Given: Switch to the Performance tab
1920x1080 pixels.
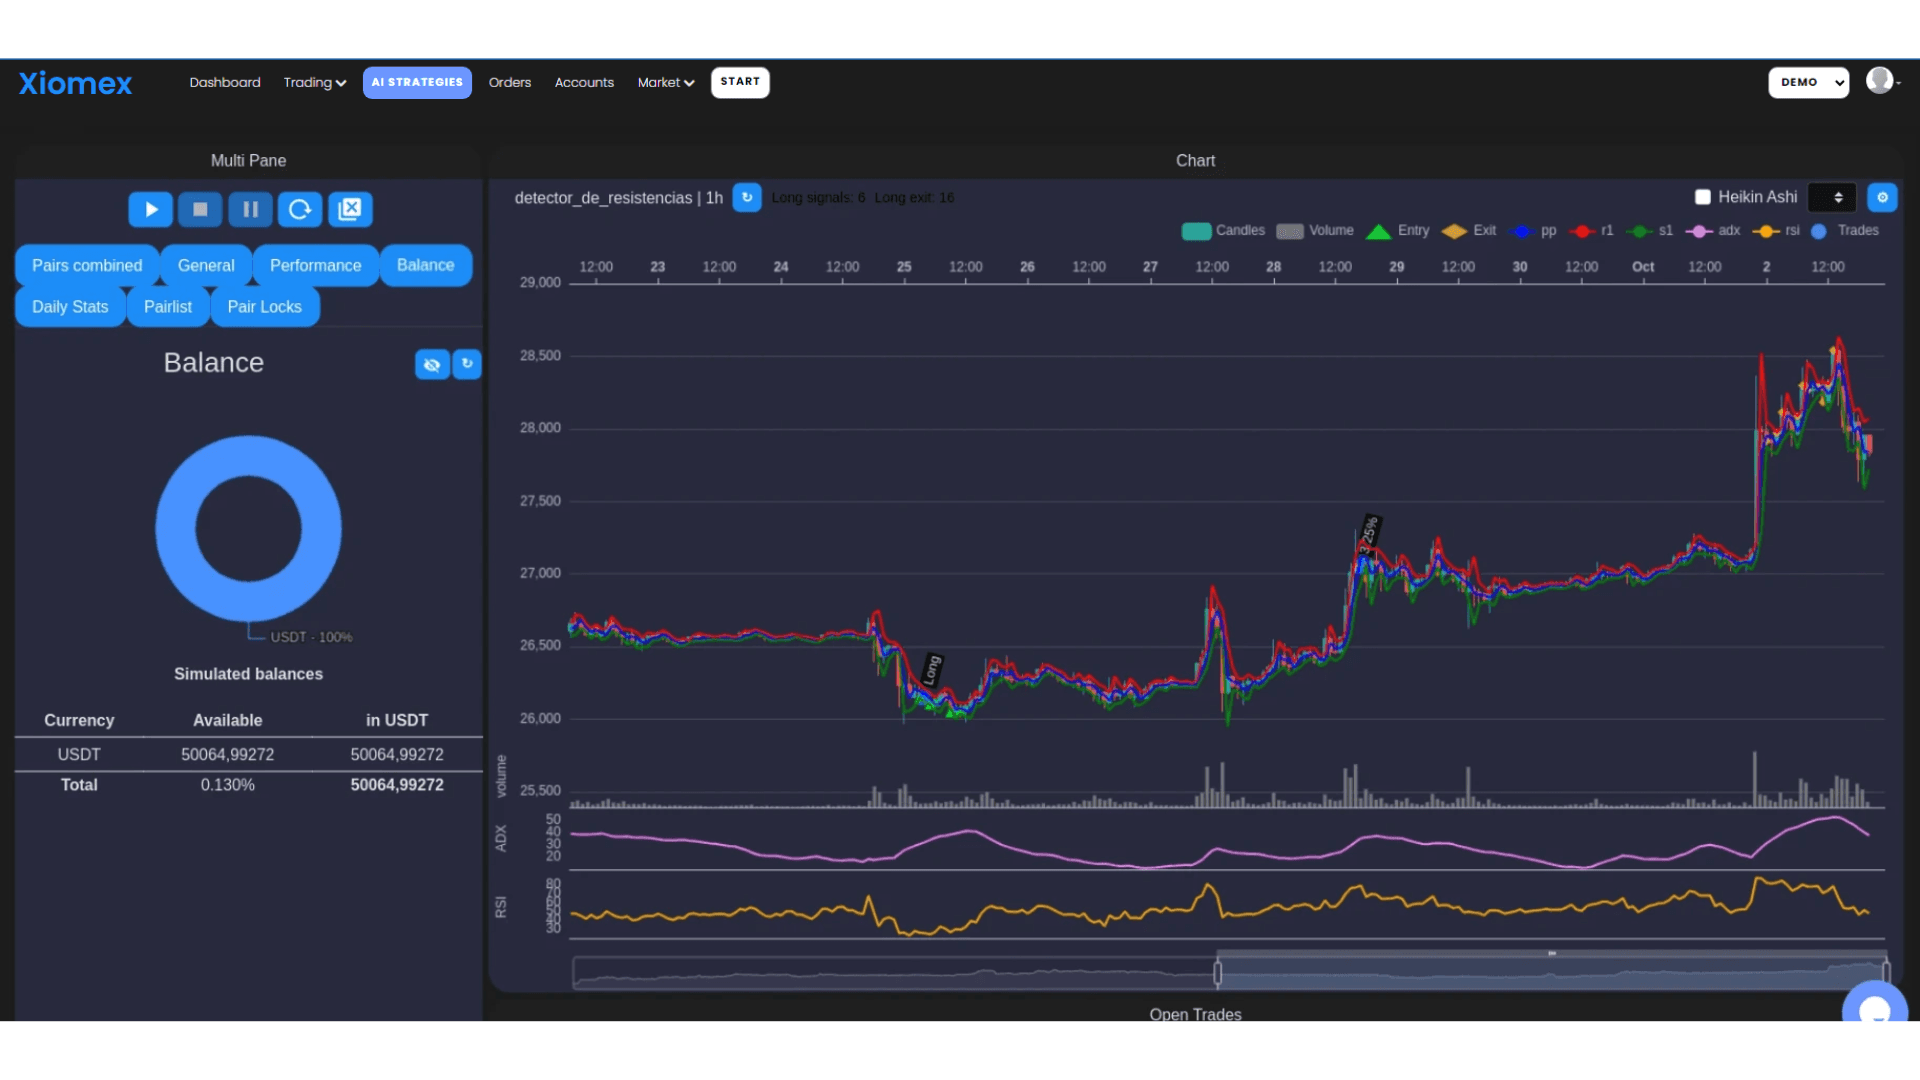Looking at the screenshot, I should [x=316, y=265].
